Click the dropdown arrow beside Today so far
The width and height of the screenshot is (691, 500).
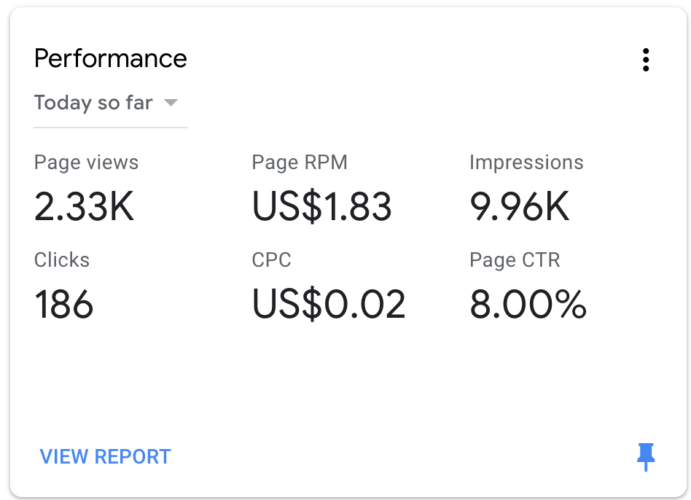(x=171, y=103)
